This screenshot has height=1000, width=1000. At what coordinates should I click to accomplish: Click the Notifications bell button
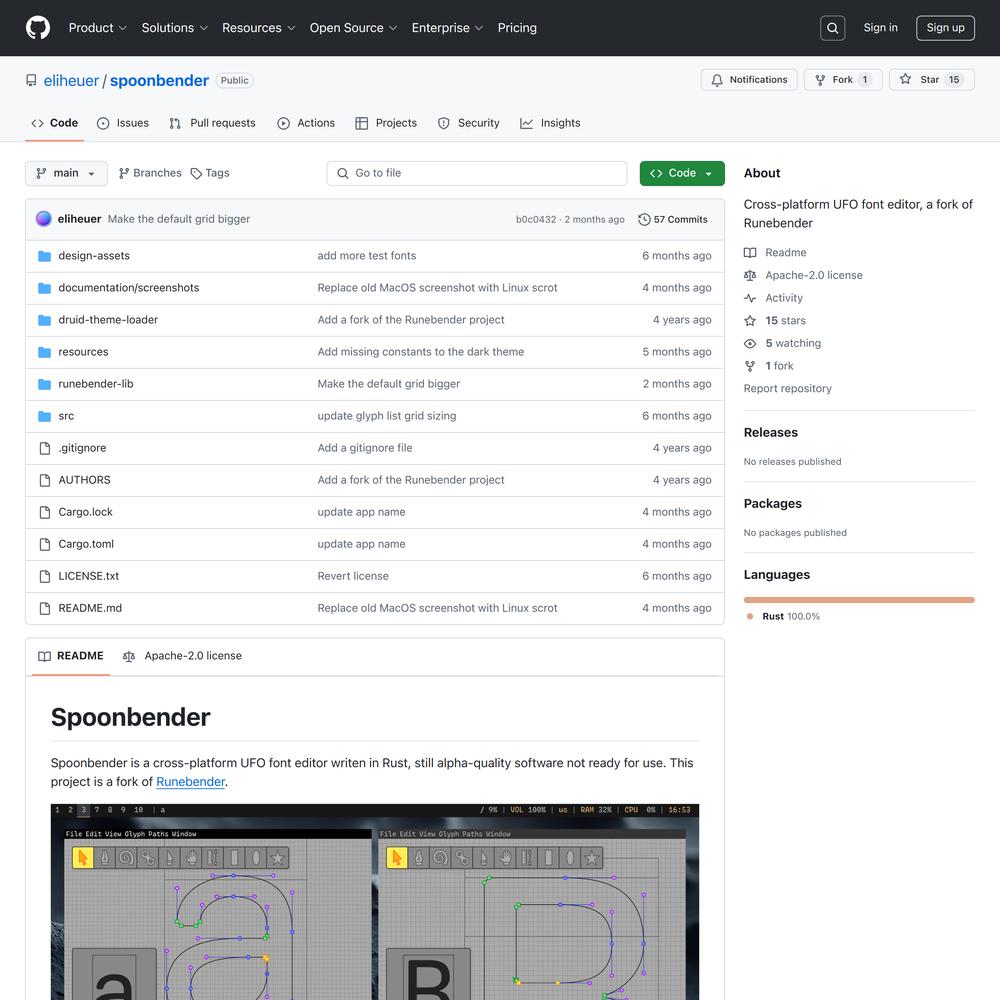(x=749, y=80)
